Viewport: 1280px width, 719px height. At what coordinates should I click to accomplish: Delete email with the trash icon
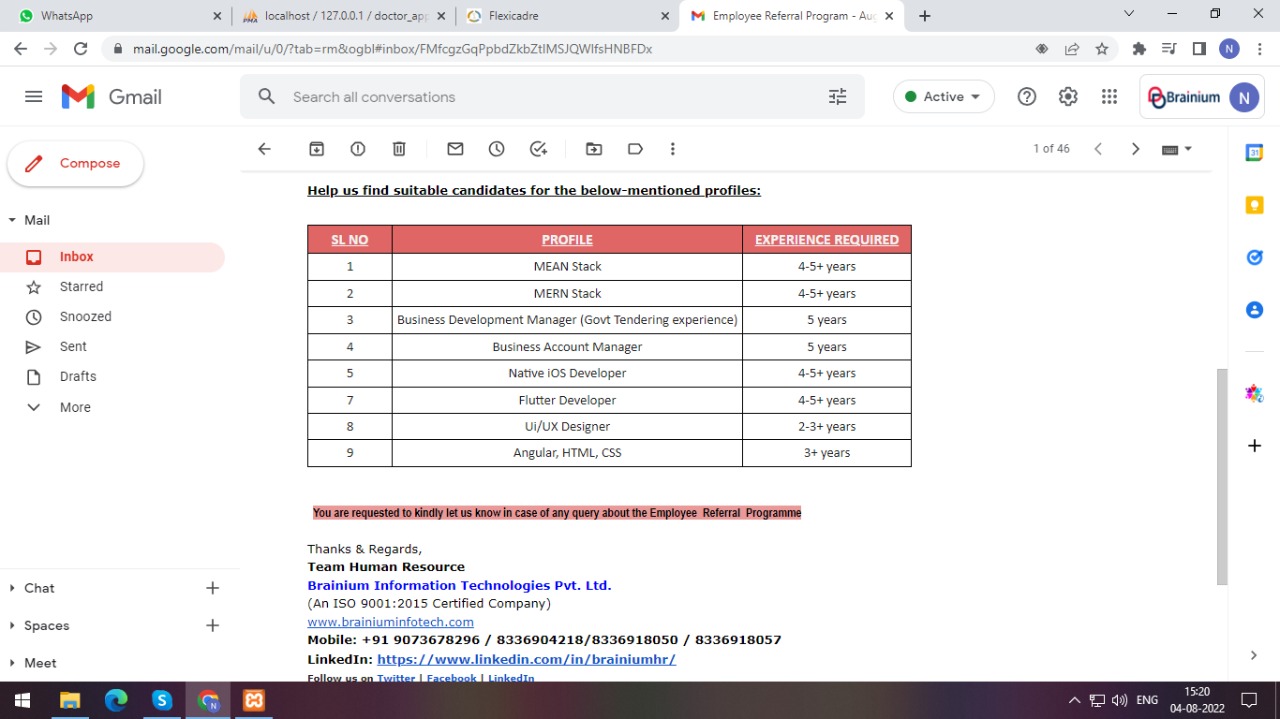(x=399, y=149)
